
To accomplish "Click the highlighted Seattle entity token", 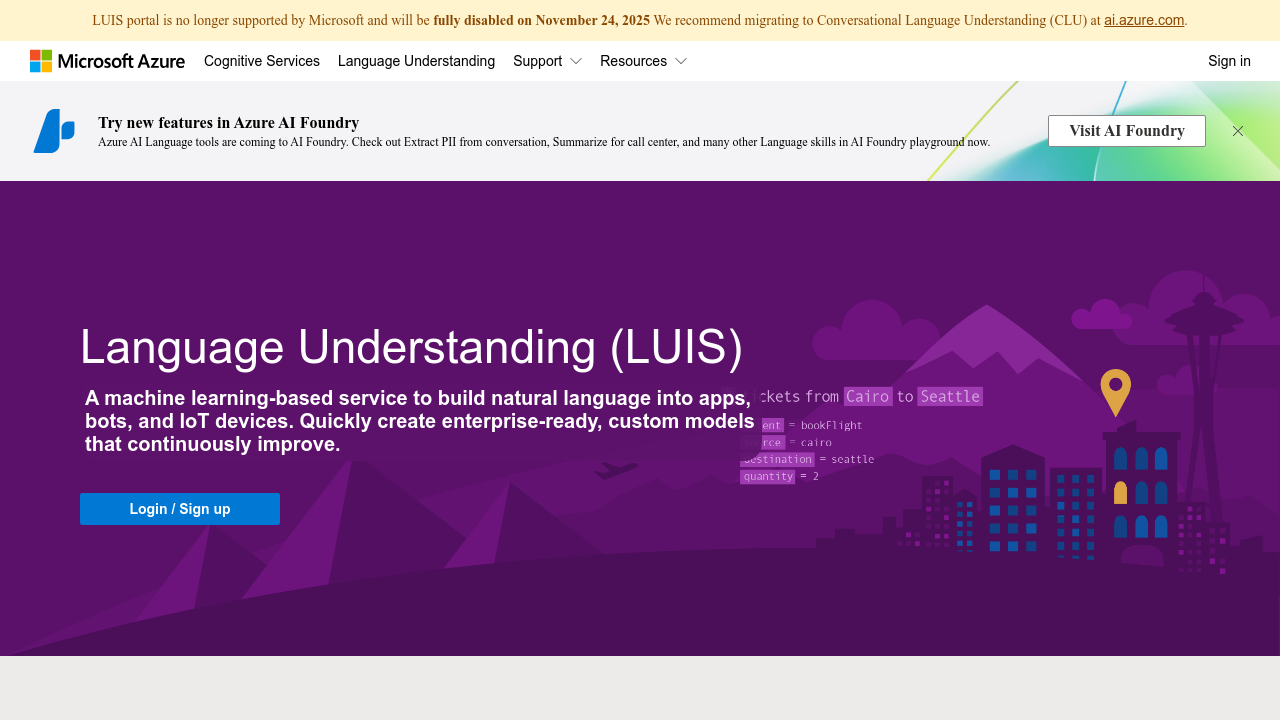I will pyautogui.click(x=949, y=396).
